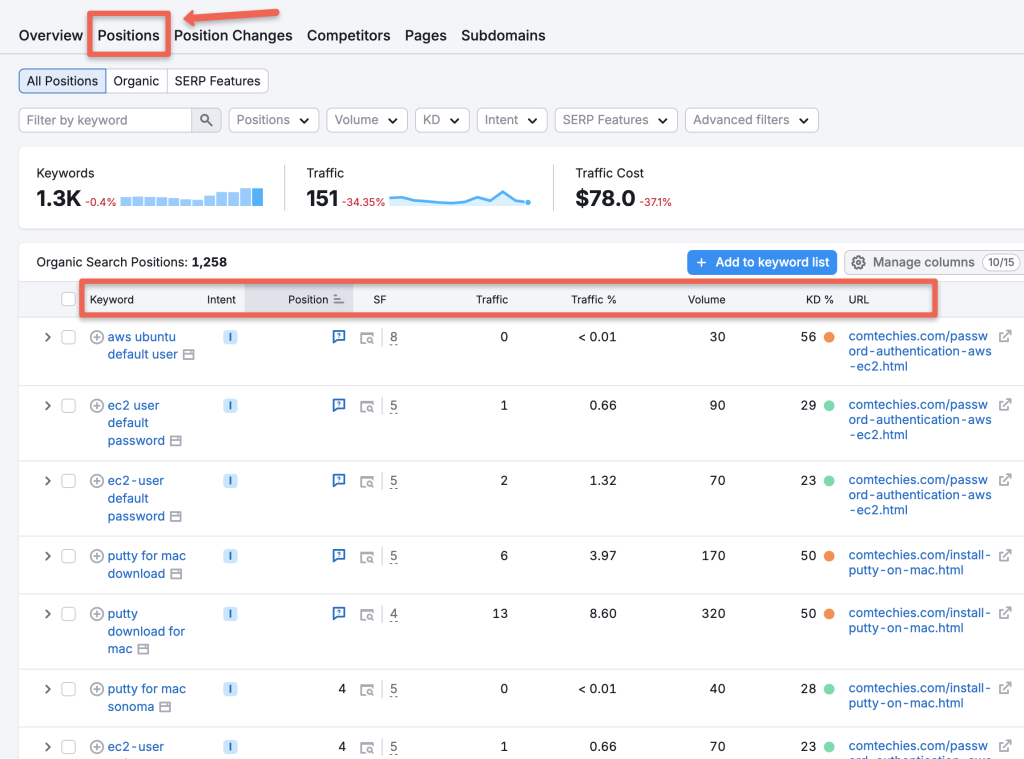Click the gear icon on Manage columns
This screenshot has height=759, width=1024.
coord(858,262)
